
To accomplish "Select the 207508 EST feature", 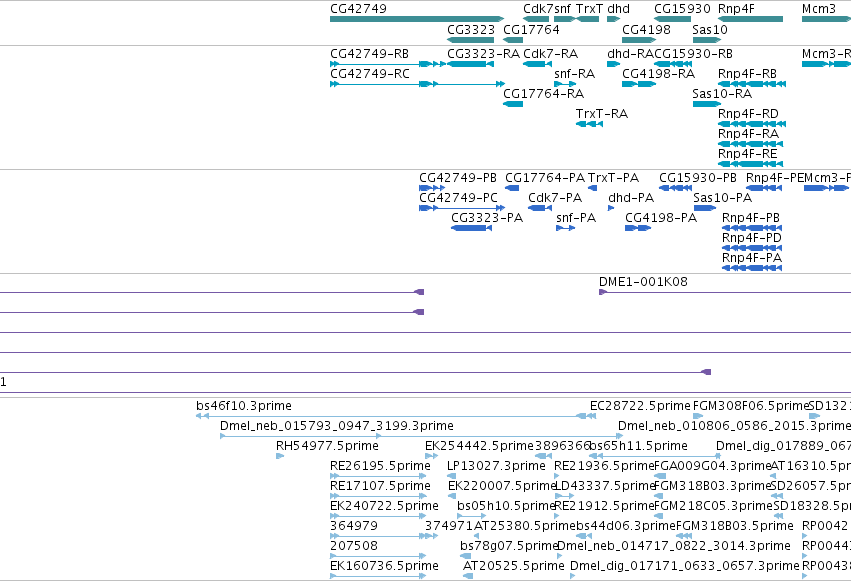I will [378, 556].
